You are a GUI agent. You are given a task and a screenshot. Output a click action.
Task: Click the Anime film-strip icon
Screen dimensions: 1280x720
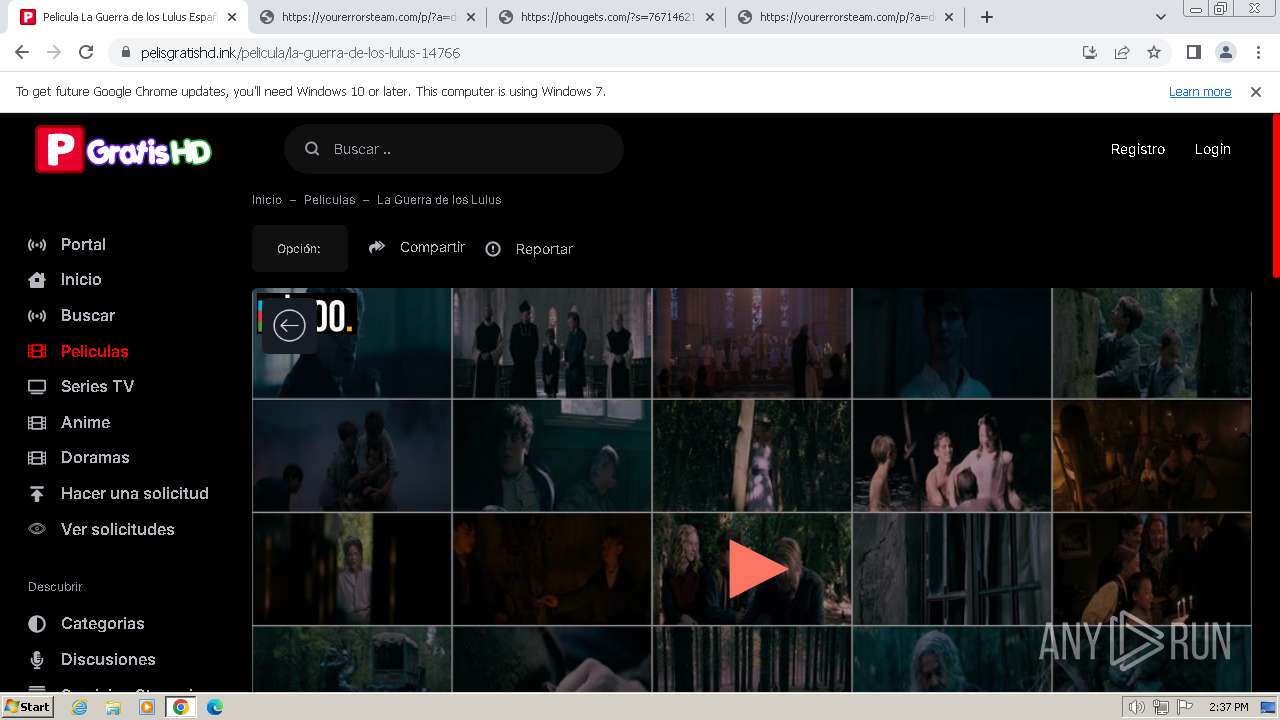pos(37,423)
